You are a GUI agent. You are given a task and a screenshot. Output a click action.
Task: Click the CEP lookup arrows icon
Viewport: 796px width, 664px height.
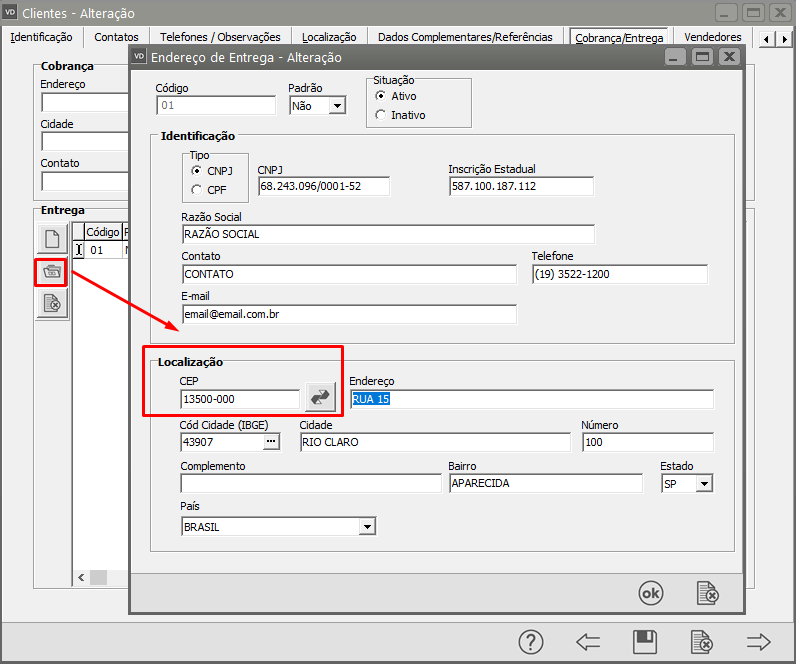pos(320,397)
